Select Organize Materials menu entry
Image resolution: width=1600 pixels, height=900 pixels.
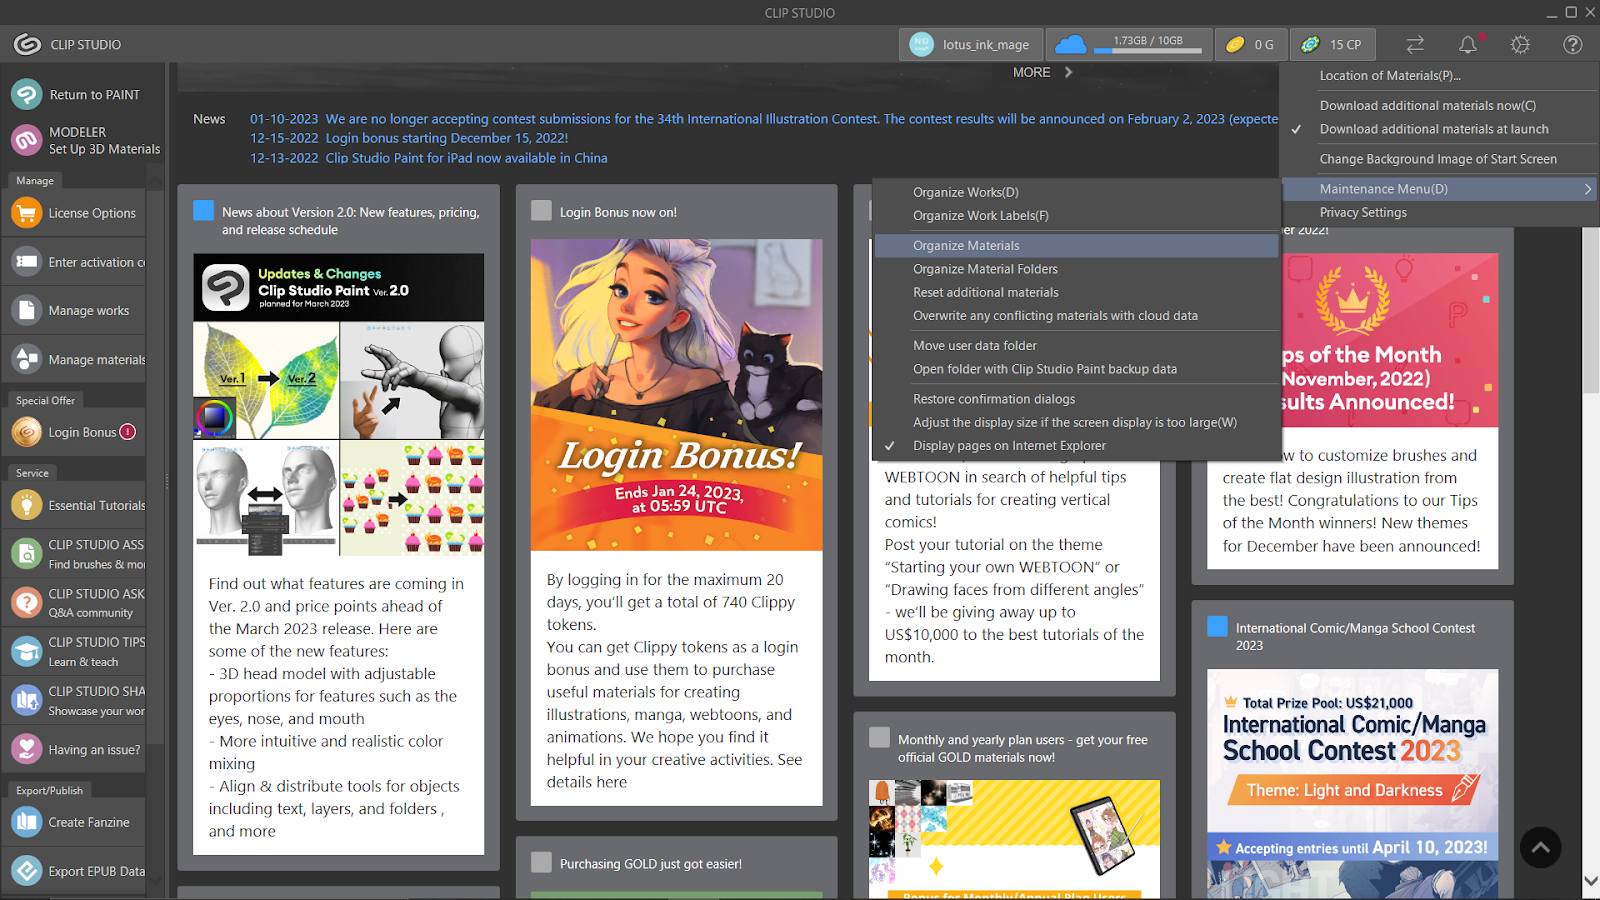tap(1077, 245)
